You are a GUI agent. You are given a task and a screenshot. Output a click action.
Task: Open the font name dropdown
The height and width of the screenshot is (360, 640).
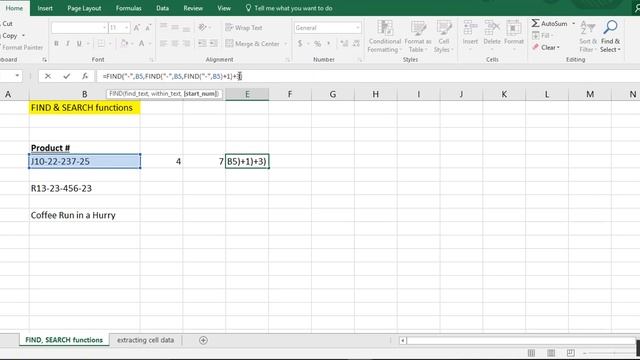104,27
